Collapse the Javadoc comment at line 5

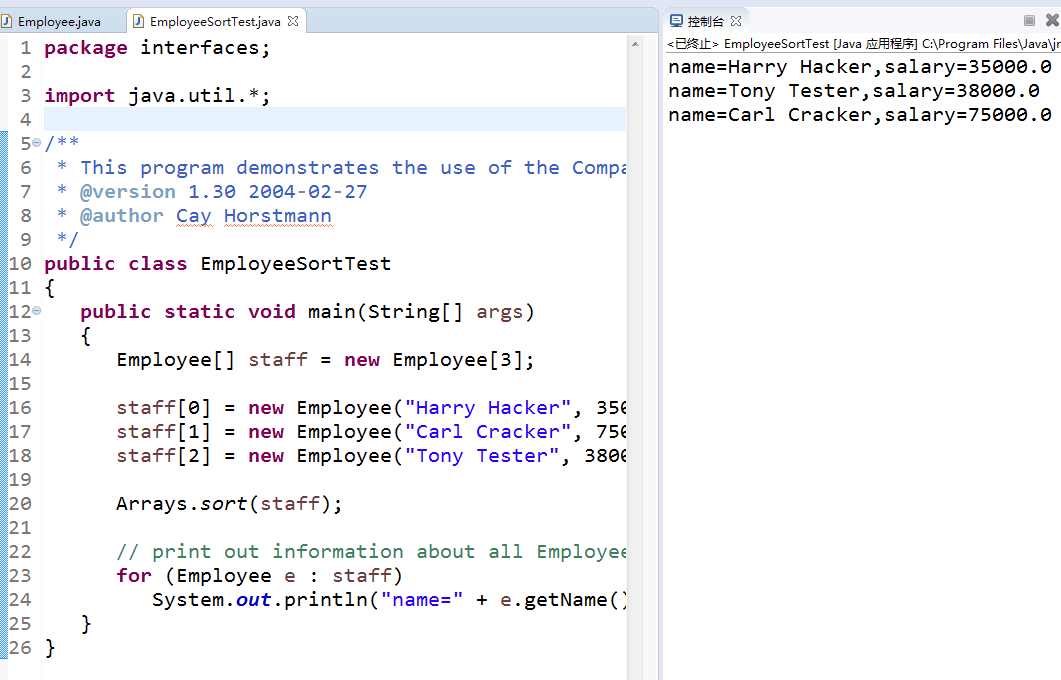tap(37, 143)
